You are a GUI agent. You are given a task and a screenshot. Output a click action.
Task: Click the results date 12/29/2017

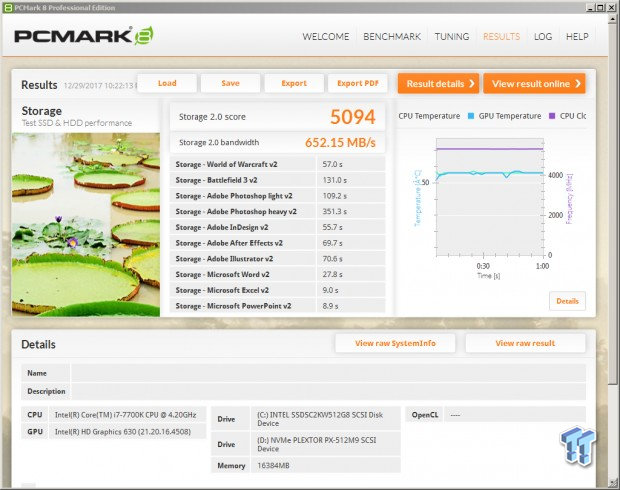[x=100, y=85]
